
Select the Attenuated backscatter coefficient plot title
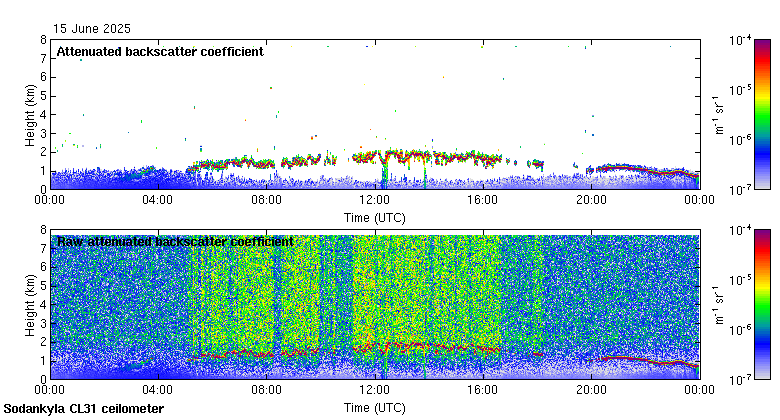click(160, 52)
